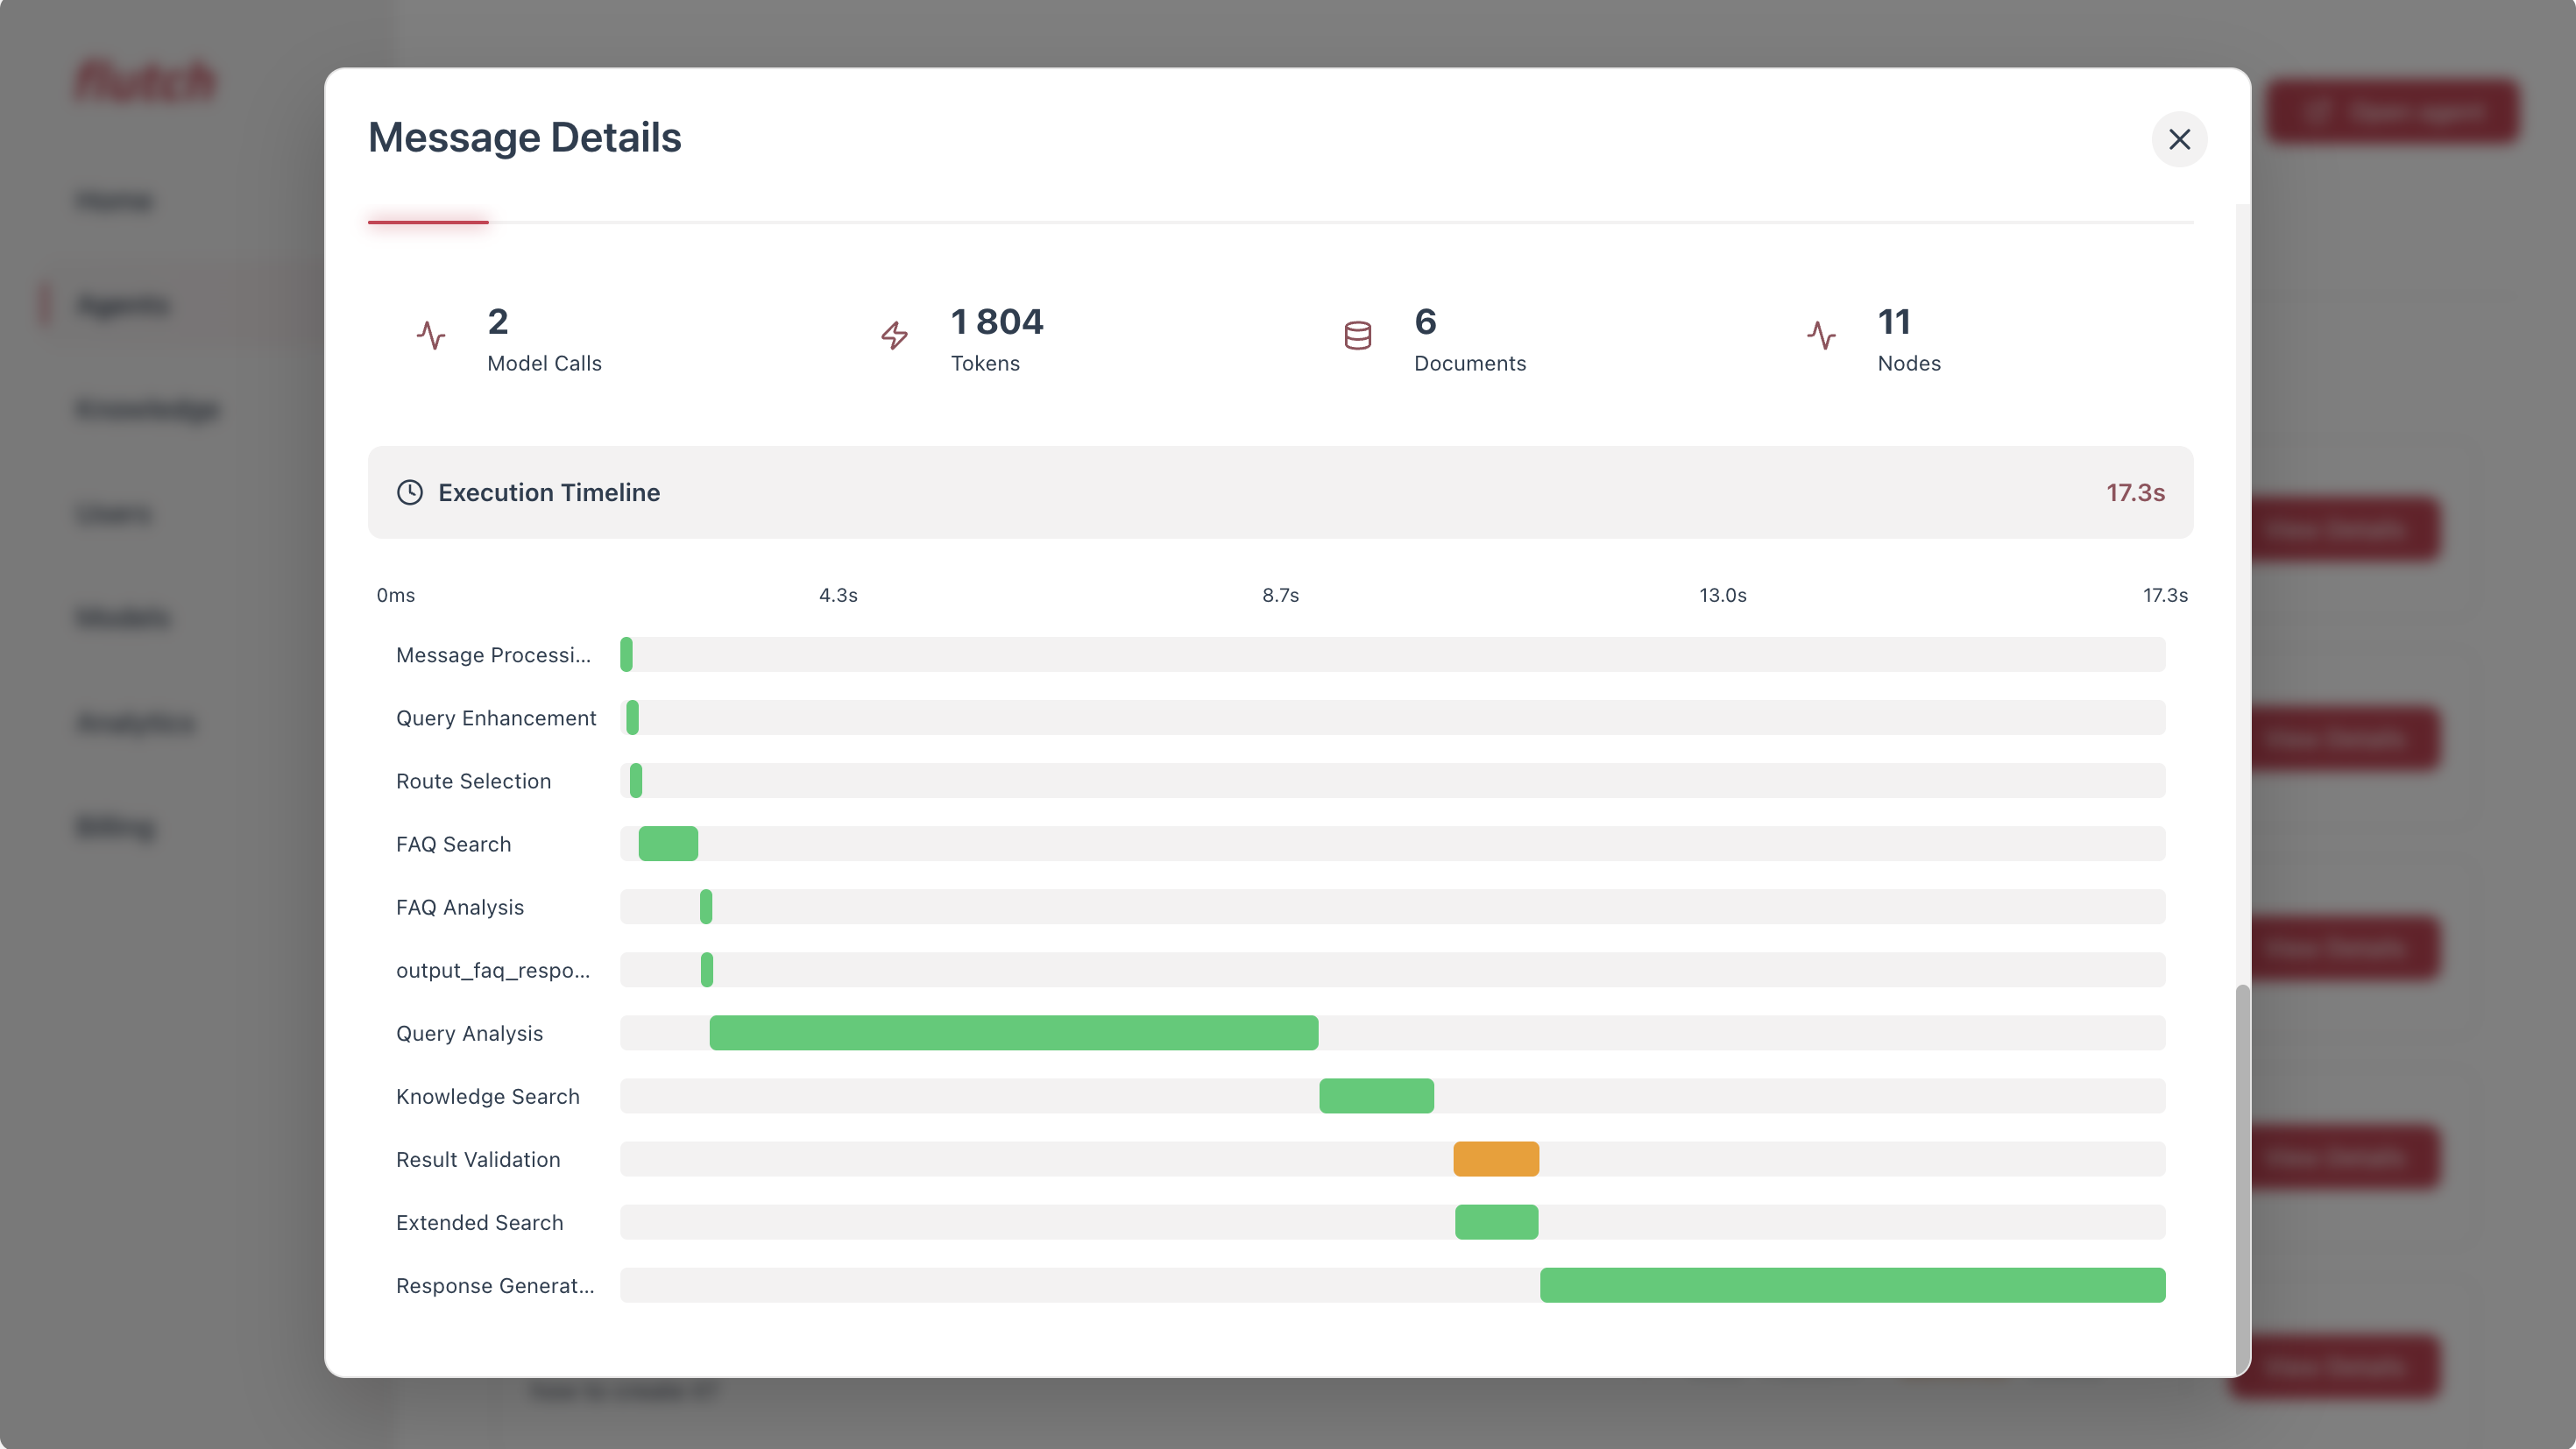The image size is (2576, 1449).
Task: Click the FAQ Search timeline bar
Action: click(668, 844)
